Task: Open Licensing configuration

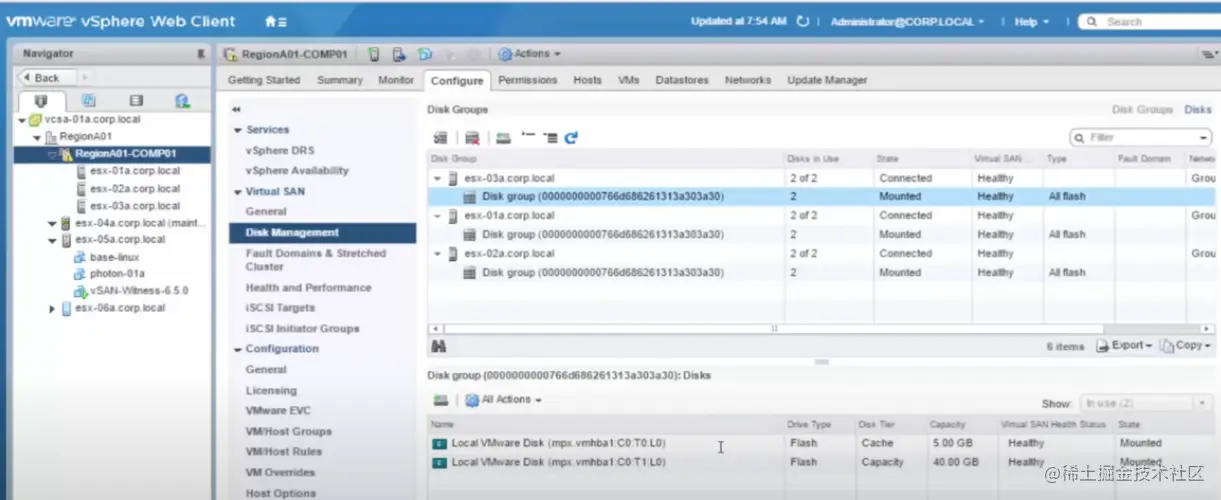Action: [271, 391]
